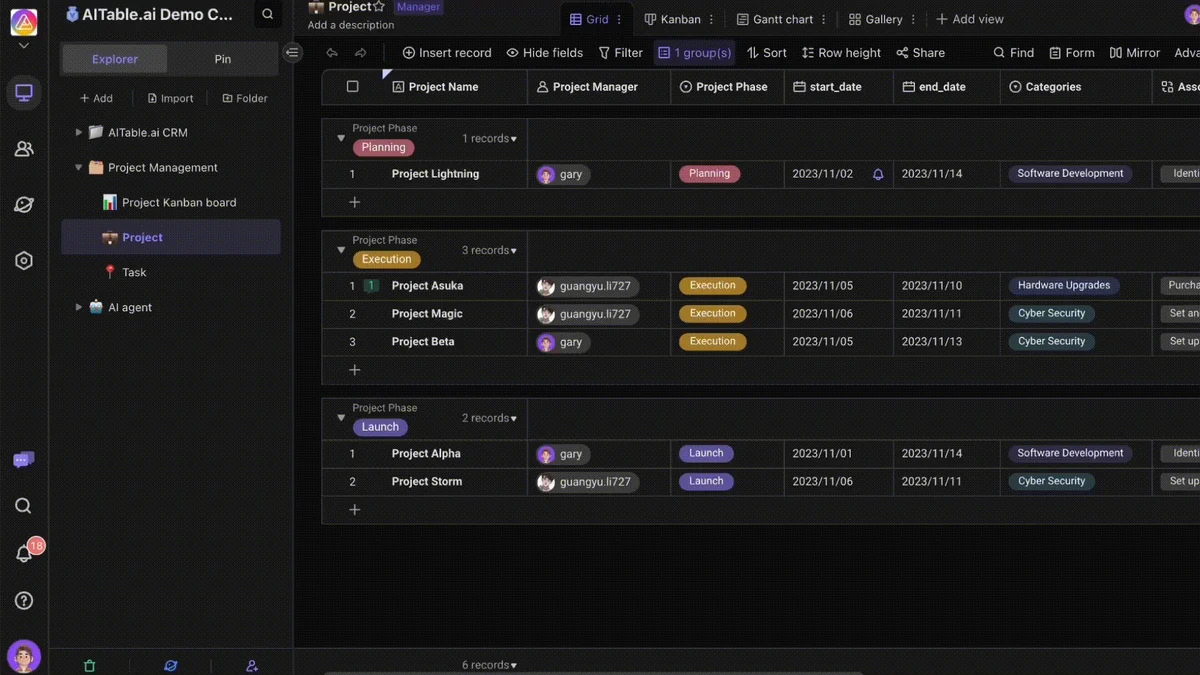
Task: Open the Task datasheet in explorer tree
Action: [134, 272]
